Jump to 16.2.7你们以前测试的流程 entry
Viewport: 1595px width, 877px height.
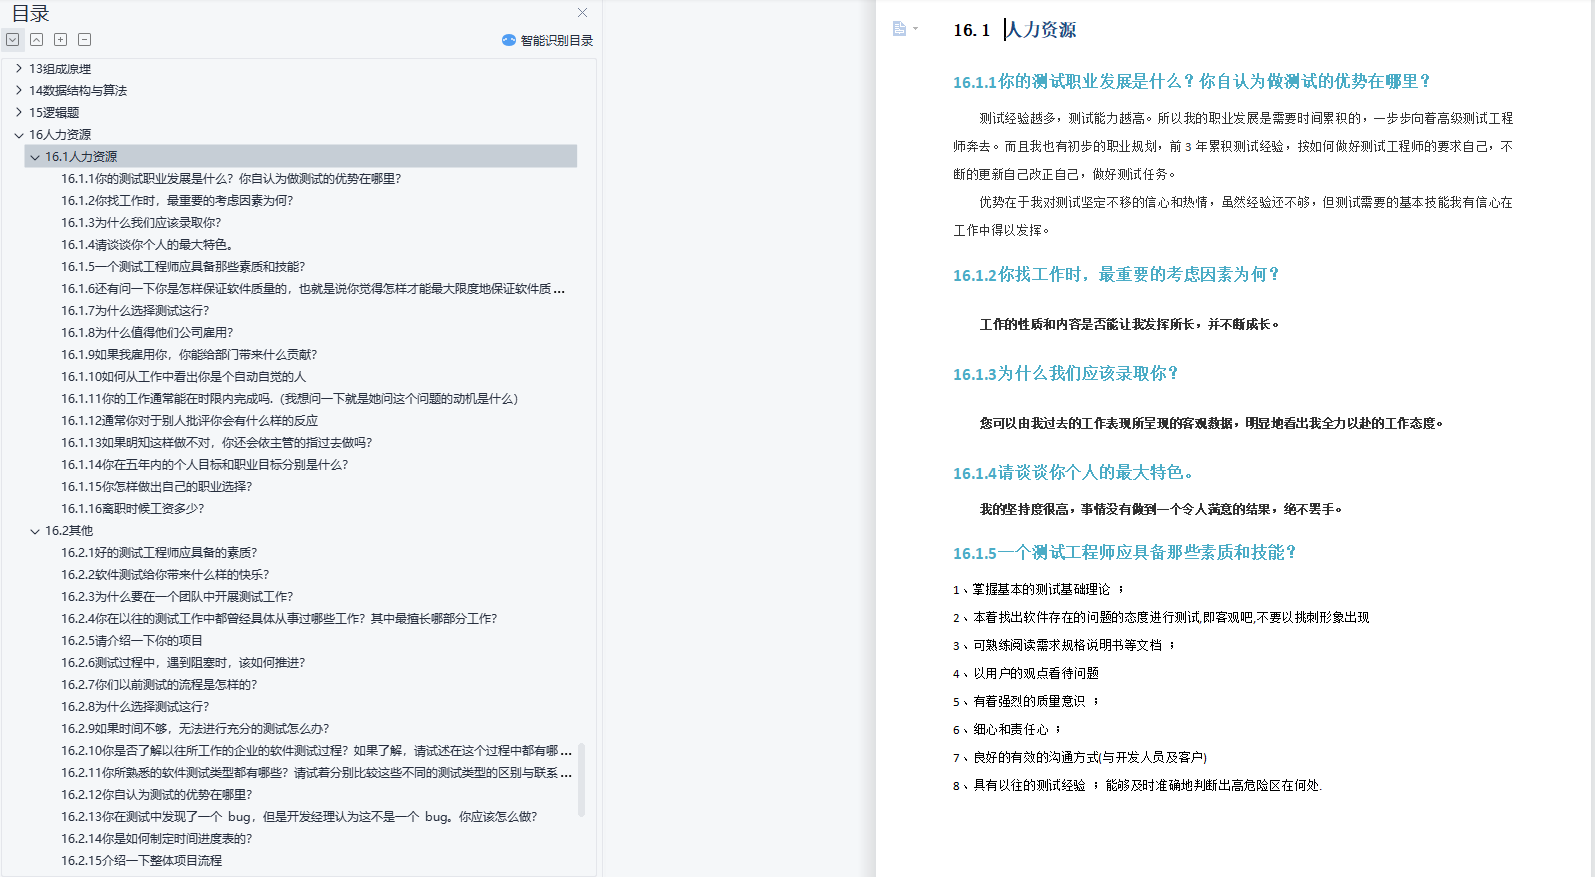159,685
